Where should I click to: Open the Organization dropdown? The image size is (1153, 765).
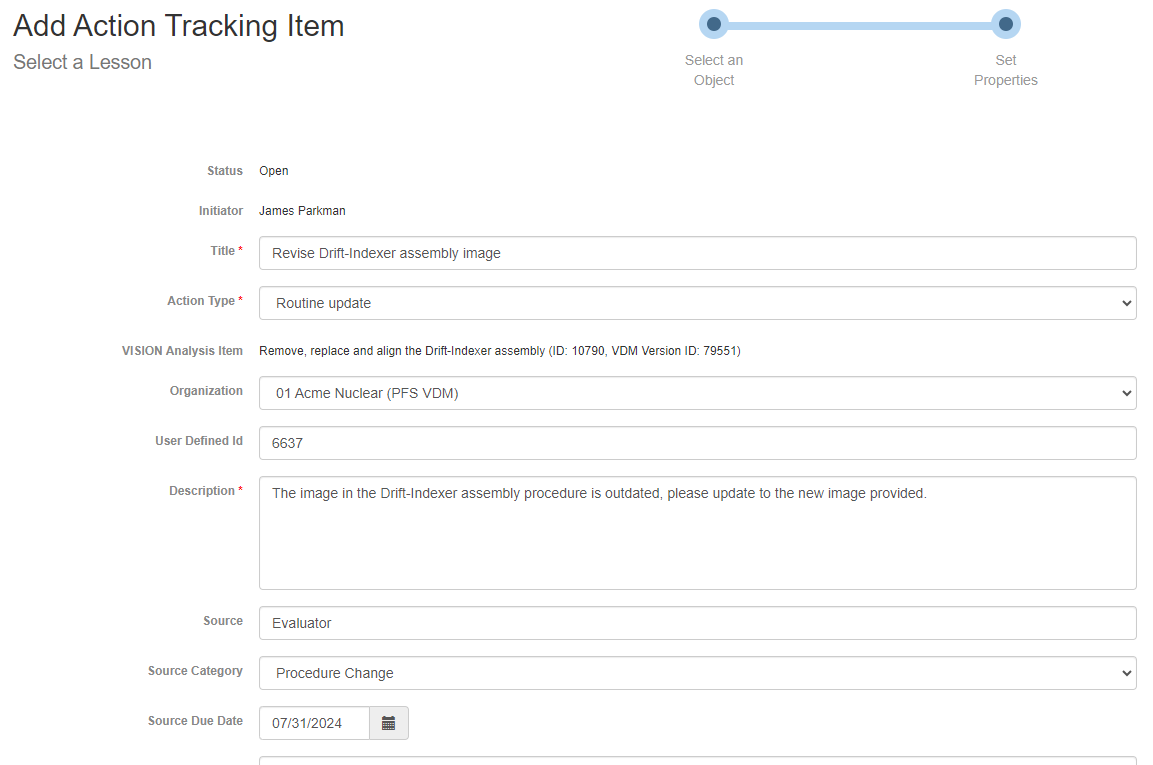pos(697,393)
